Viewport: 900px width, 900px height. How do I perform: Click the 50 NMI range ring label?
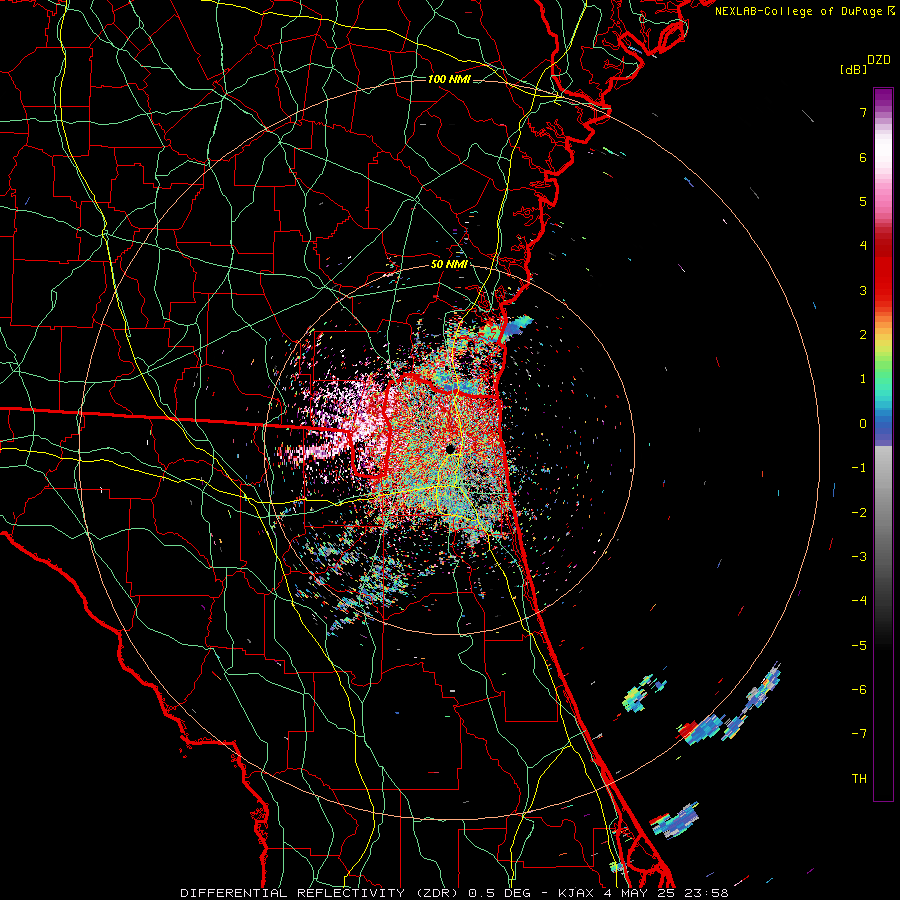click(x=449, y=264)
